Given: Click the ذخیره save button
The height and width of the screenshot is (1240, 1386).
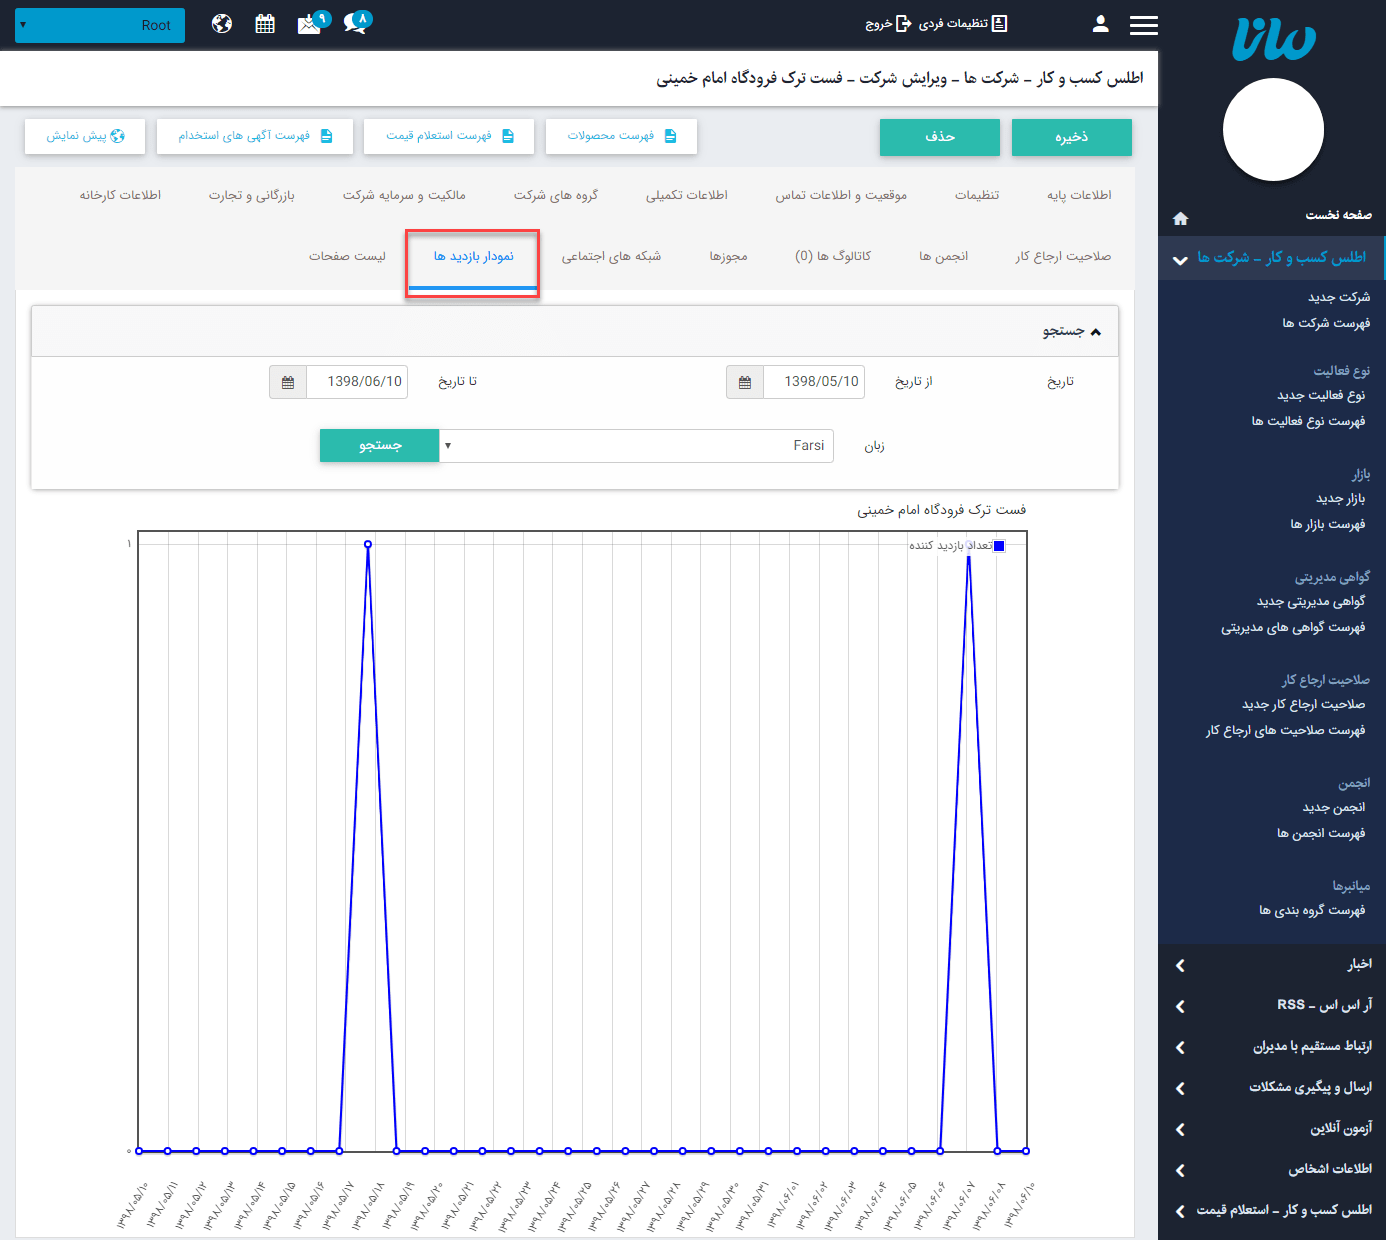Looking at the screenshot, I should pyautogui.click(x=1071, y=137).
